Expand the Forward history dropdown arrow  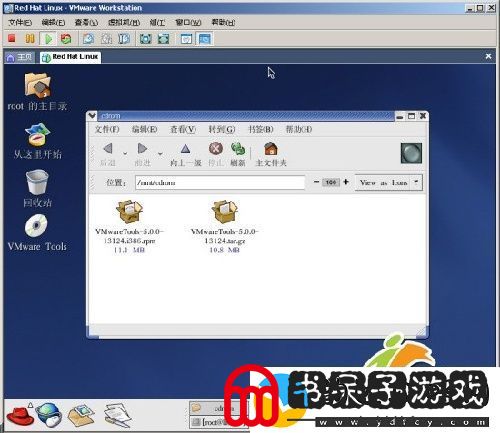point(160,154)
